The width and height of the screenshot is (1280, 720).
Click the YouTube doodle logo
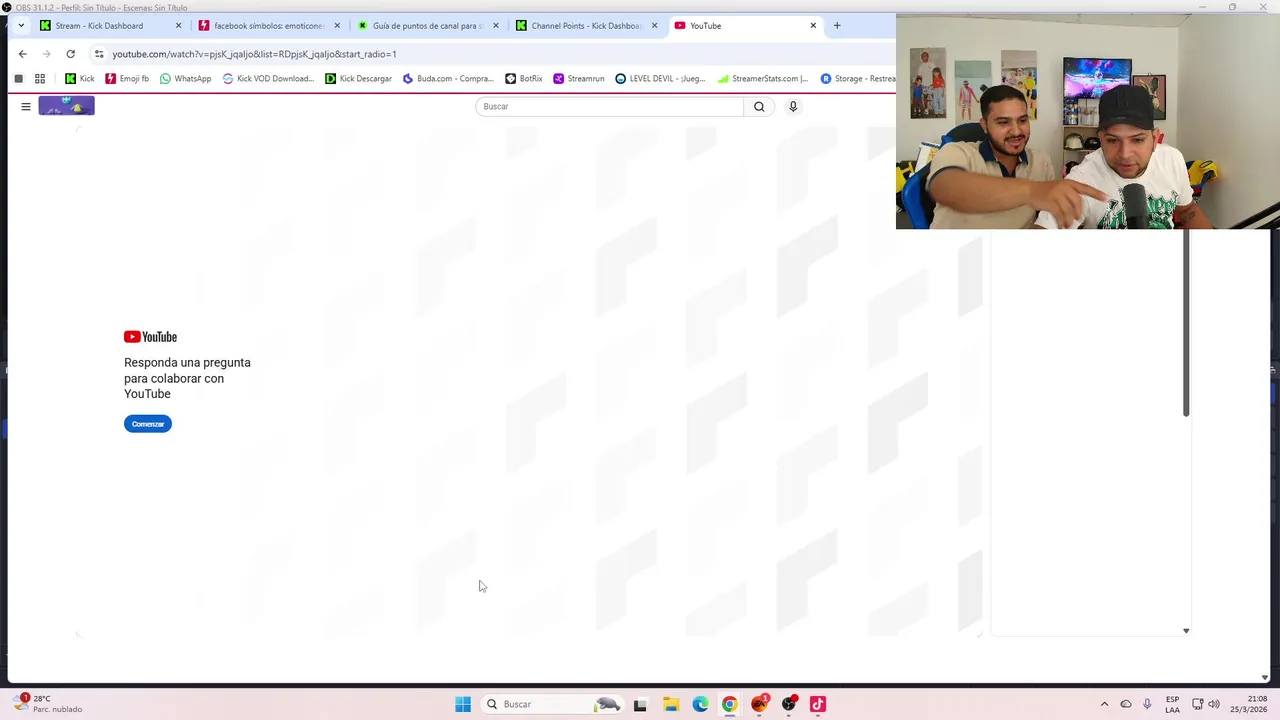(66, 106)
